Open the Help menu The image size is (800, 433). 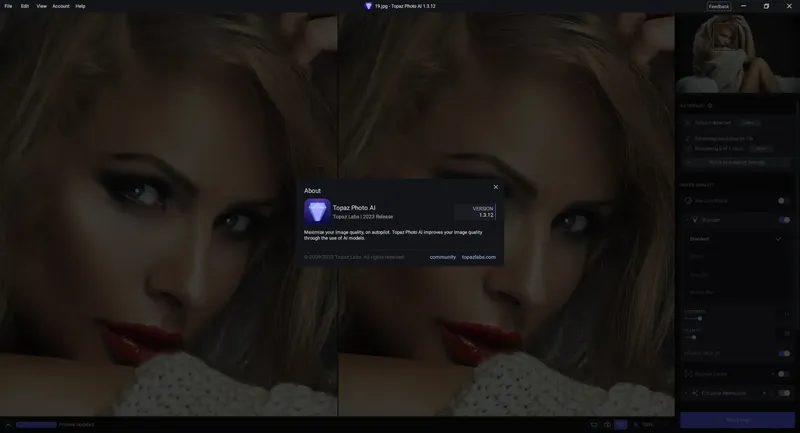click(x=80, y=6)
